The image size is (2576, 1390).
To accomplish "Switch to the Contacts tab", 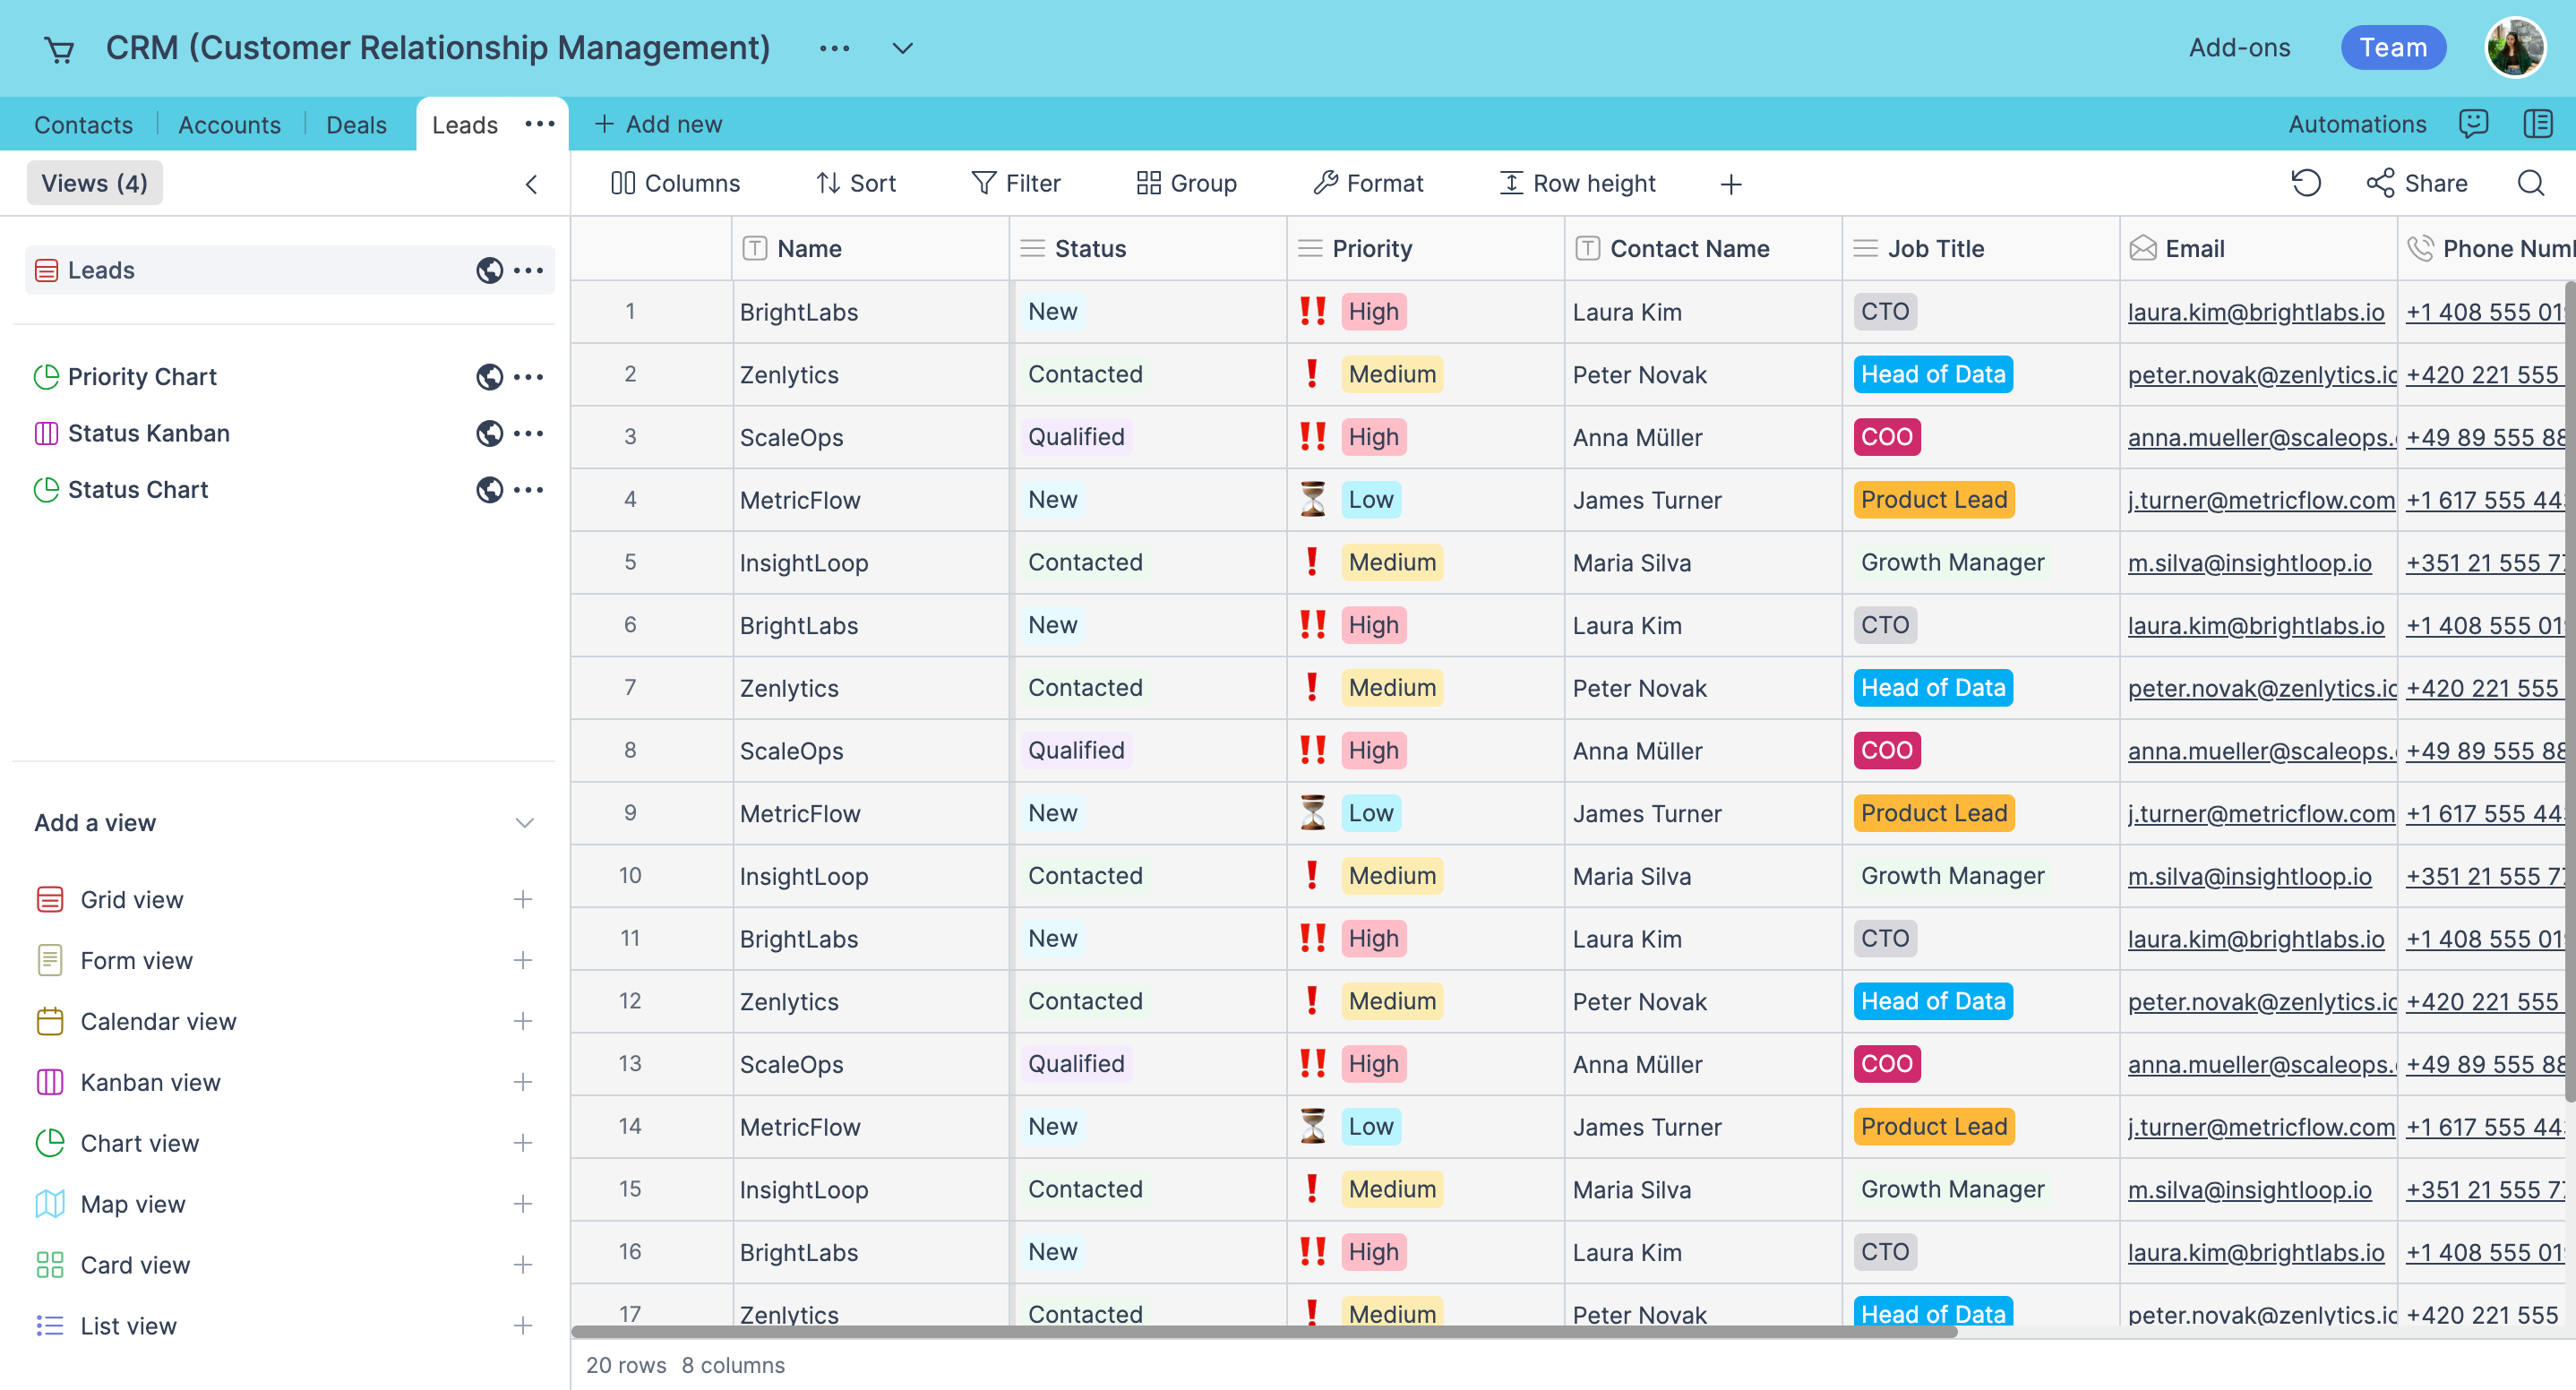I will [83, 124].
